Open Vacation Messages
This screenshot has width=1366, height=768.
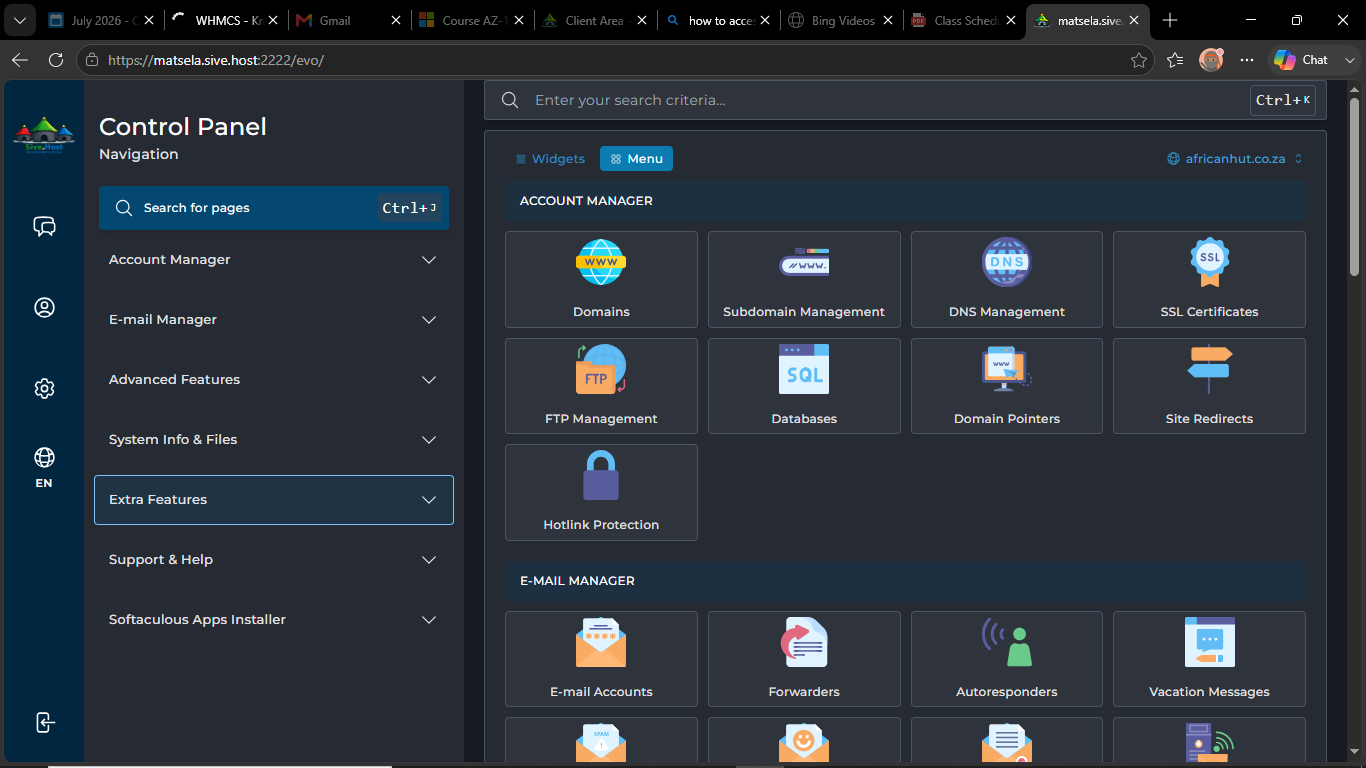click(x=1209, y=659)
